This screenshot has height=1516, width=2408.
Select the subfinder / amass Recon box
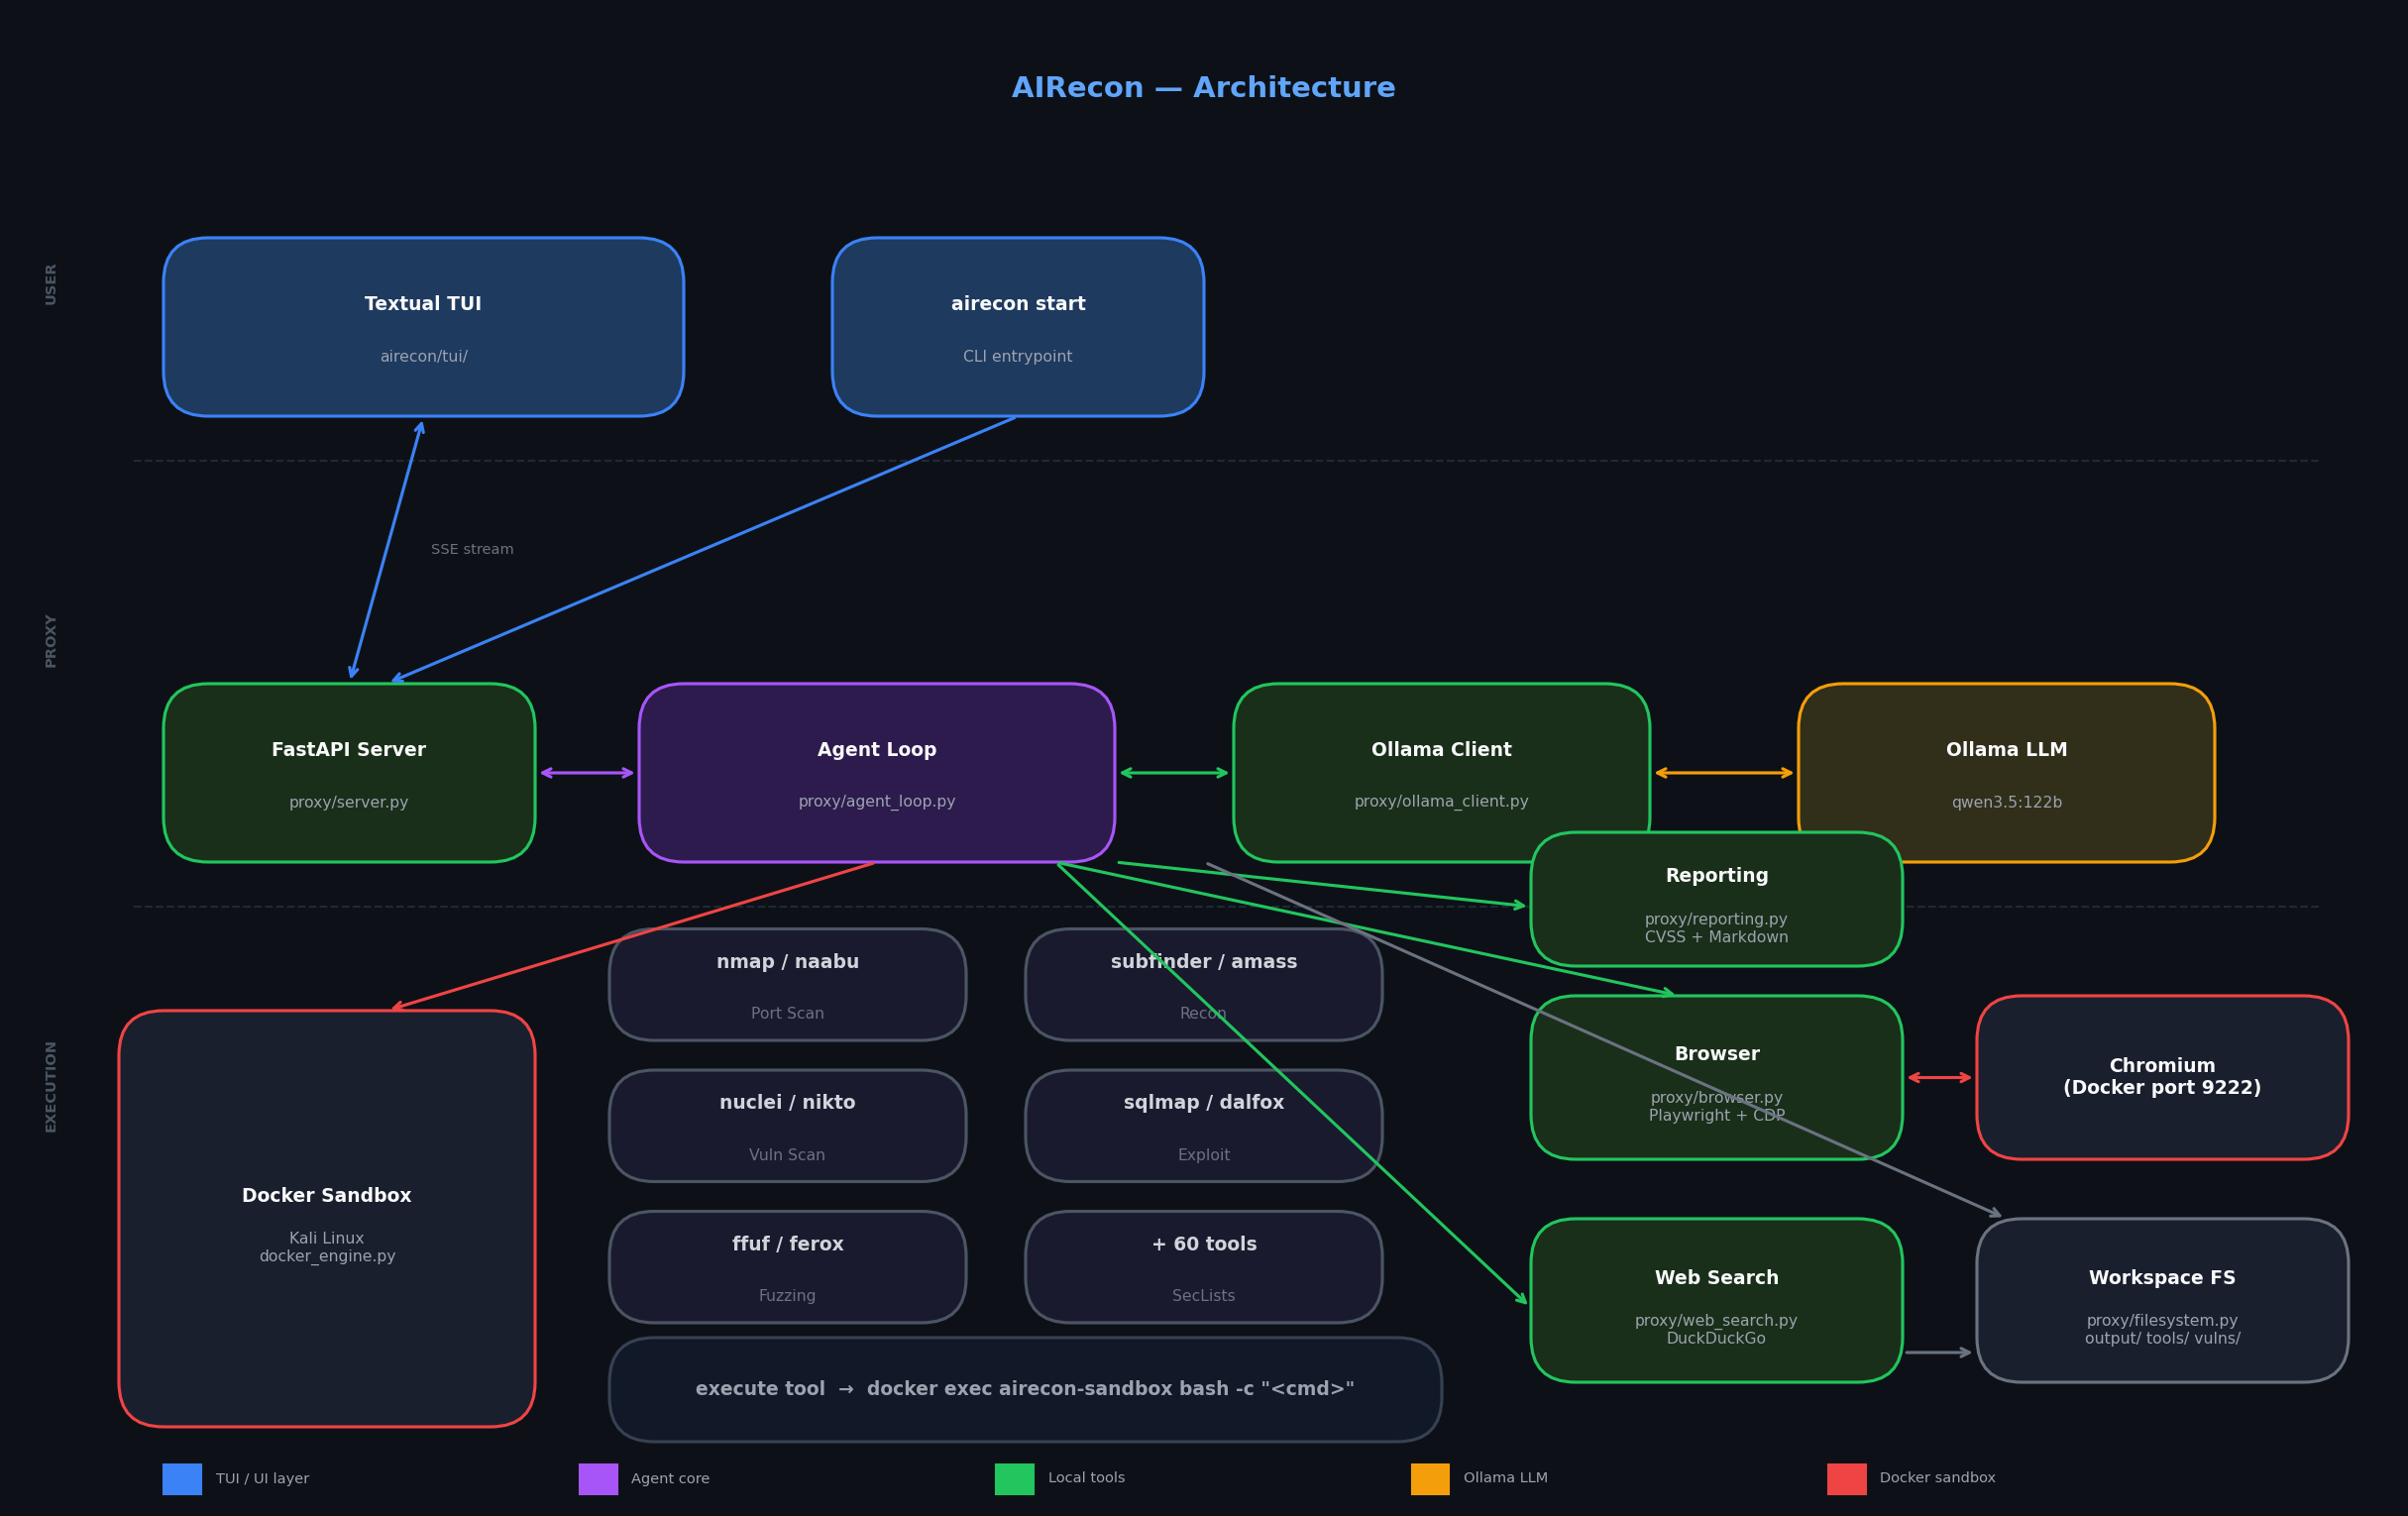[1203, 985]
